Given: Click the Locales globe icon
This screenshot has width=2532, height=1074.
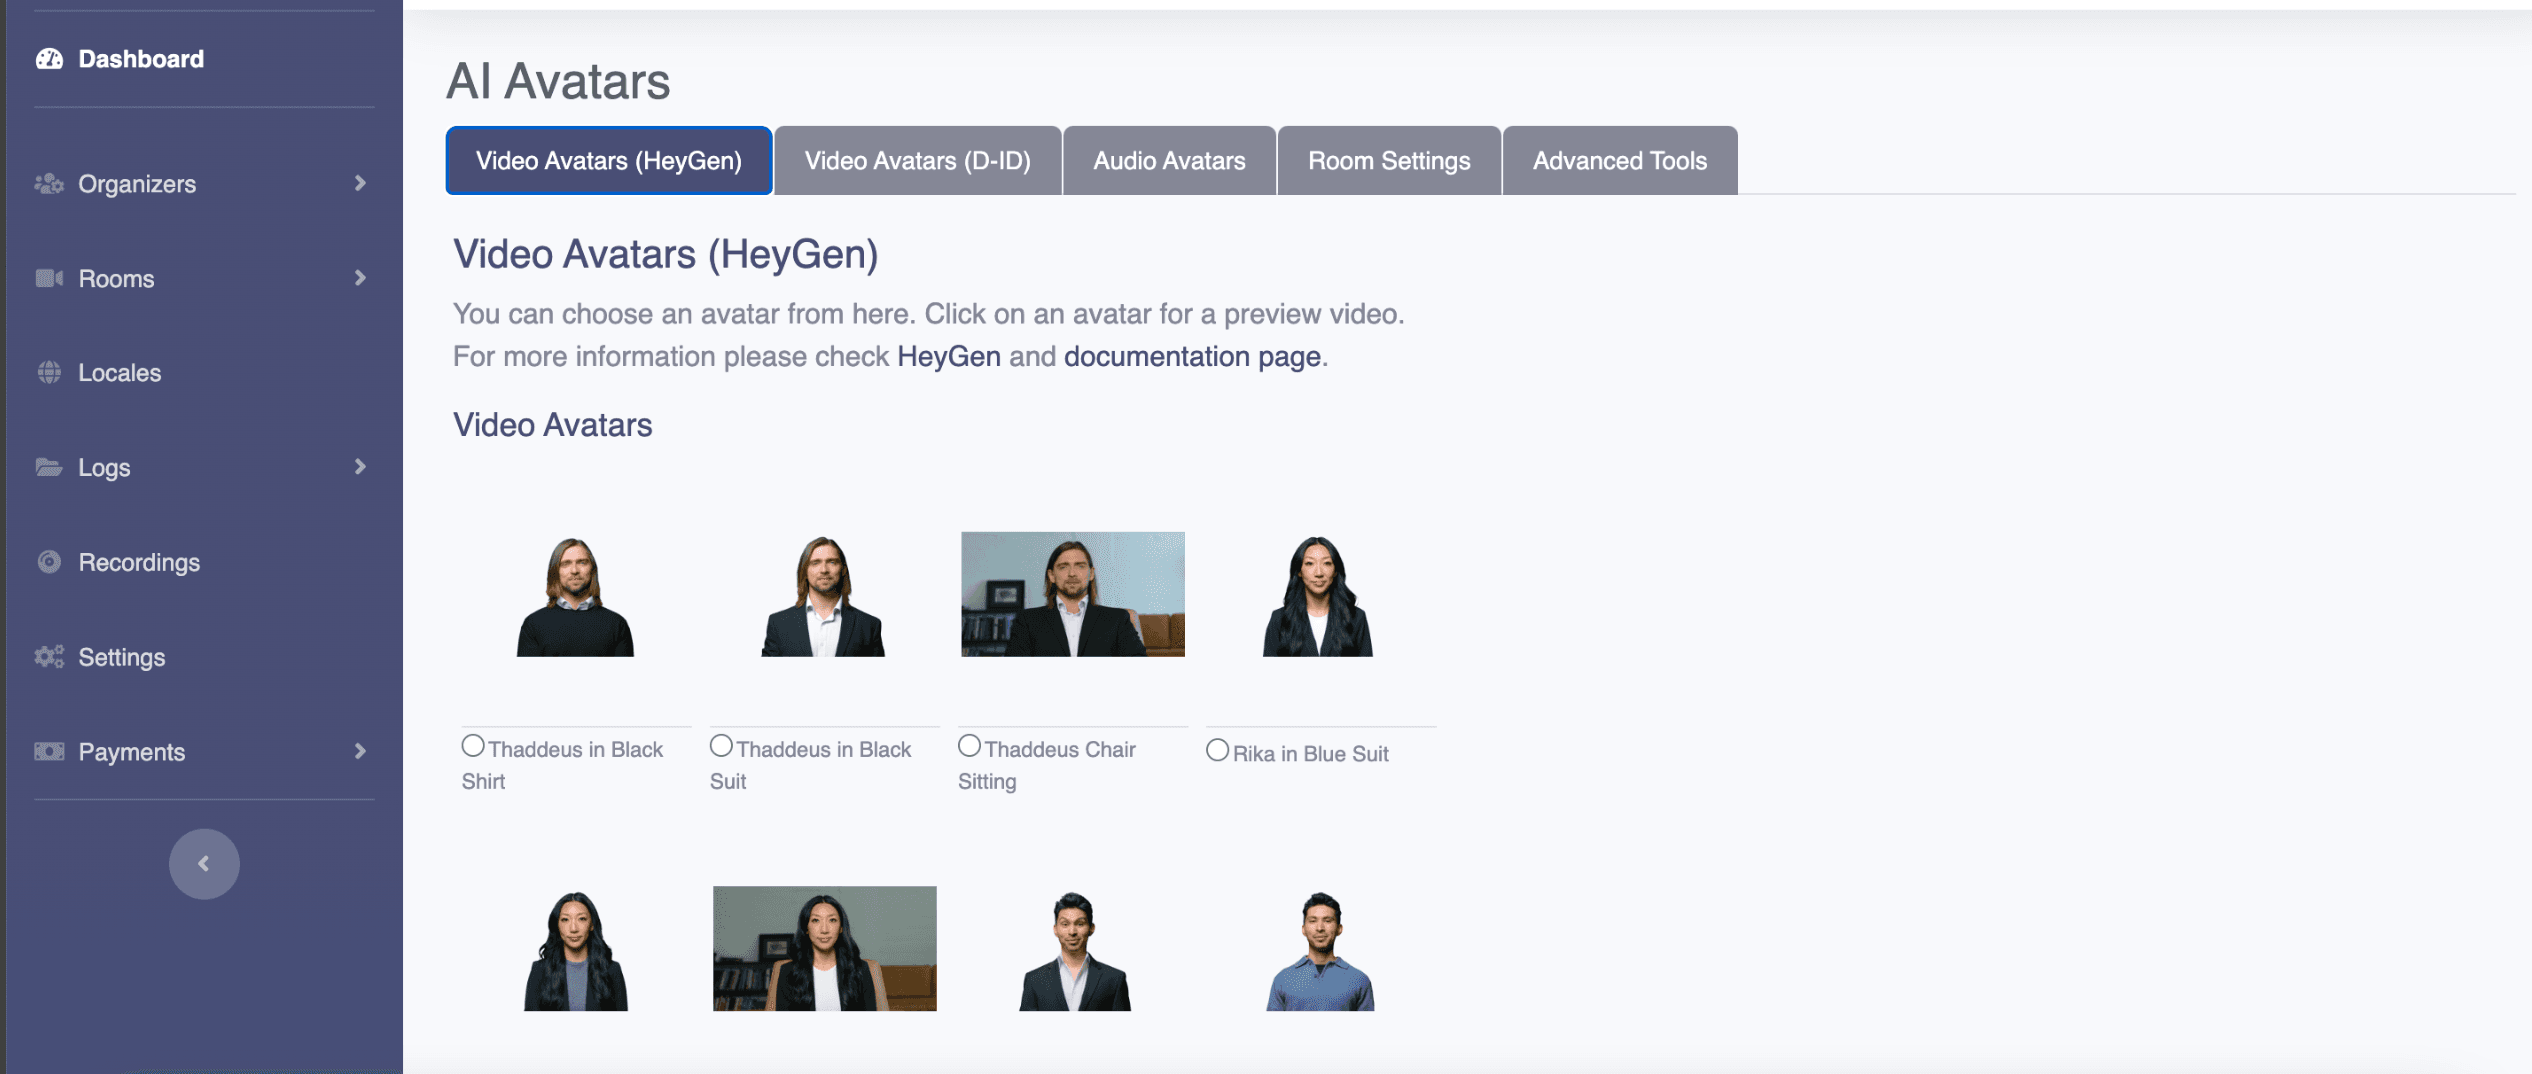Looking at the screenshot, I should pyautogui.click(x=49, y=373).
